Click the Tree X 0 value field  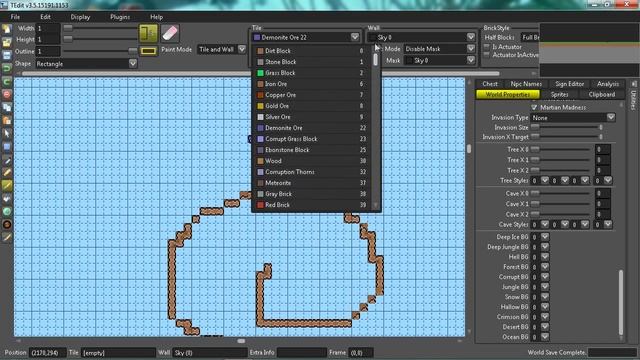tap(602, 149)
